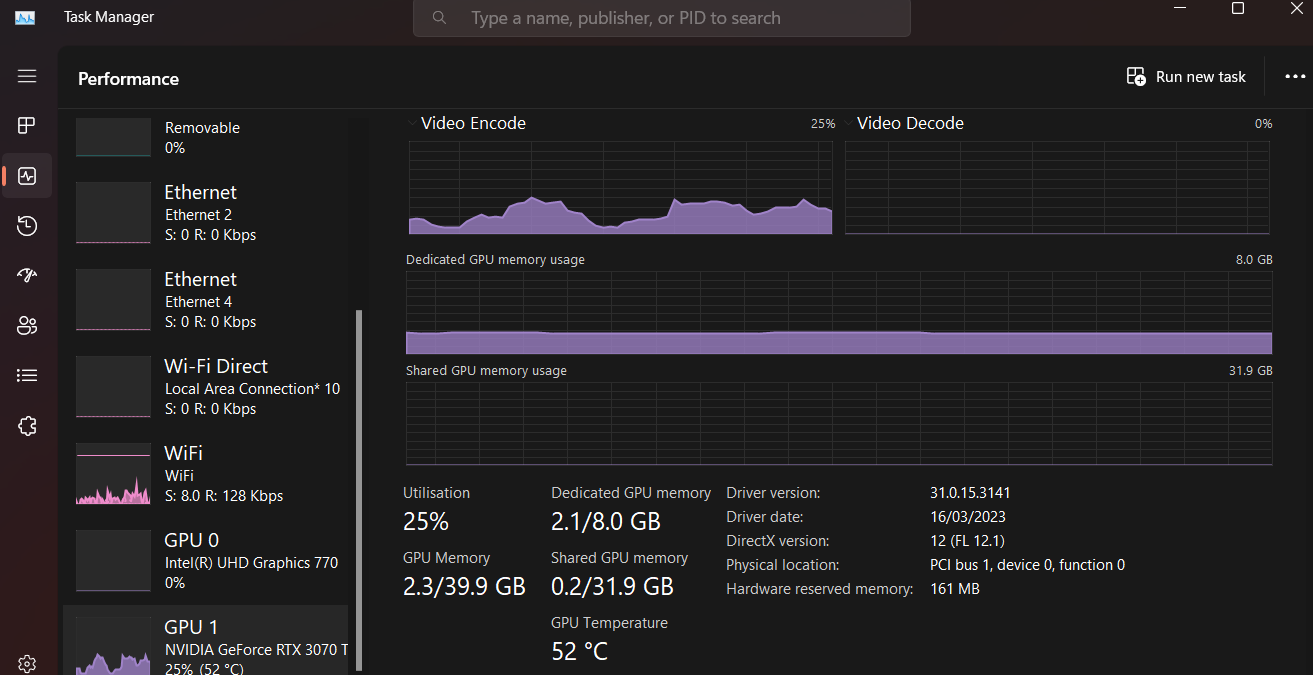Viewport: 1313px width, 675px height.
Task: Open the Users page icon
Action: click(x=27, y=325)
